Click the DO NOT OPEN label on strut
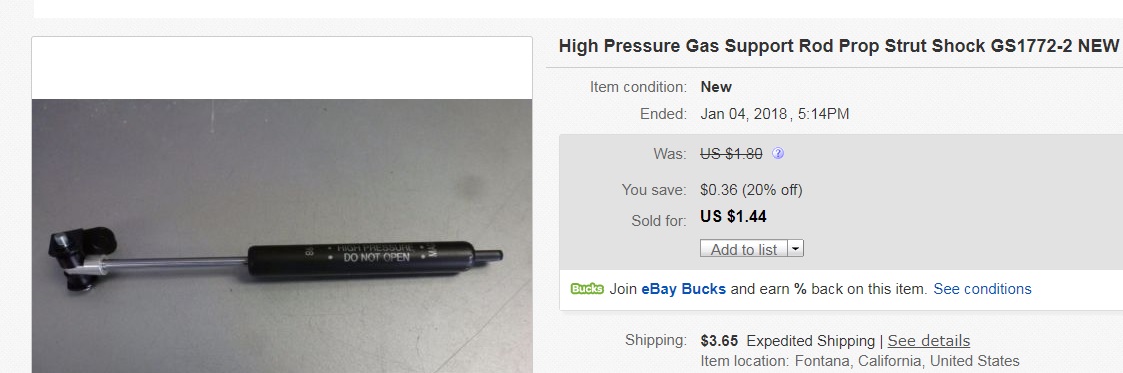Viewport: 1123px width, 373px height. (x=376, y=257)
